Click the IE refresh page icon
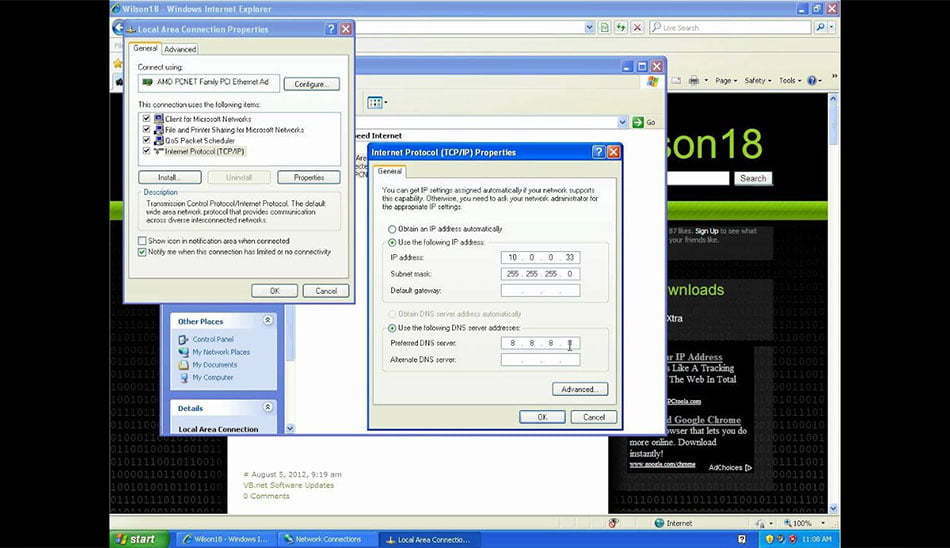This screenshot has width=950, height=548. [x=621, y=27]
